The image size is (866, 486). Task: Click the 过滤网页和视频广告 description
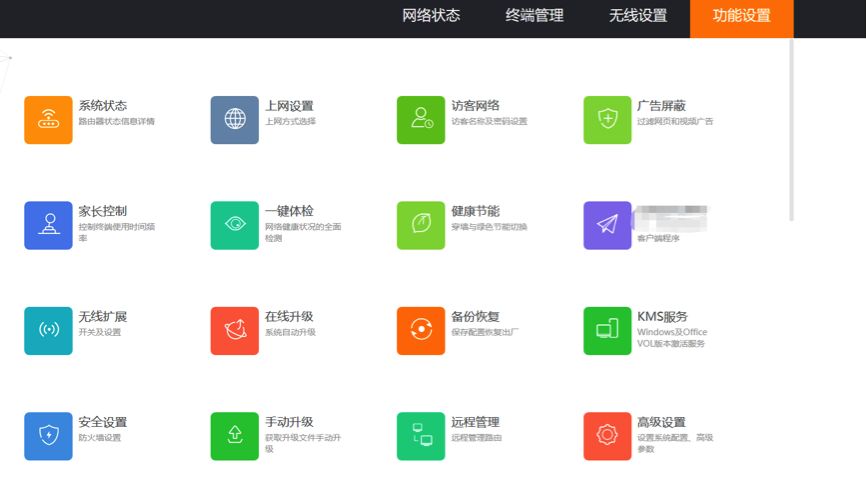coord(675,121)
